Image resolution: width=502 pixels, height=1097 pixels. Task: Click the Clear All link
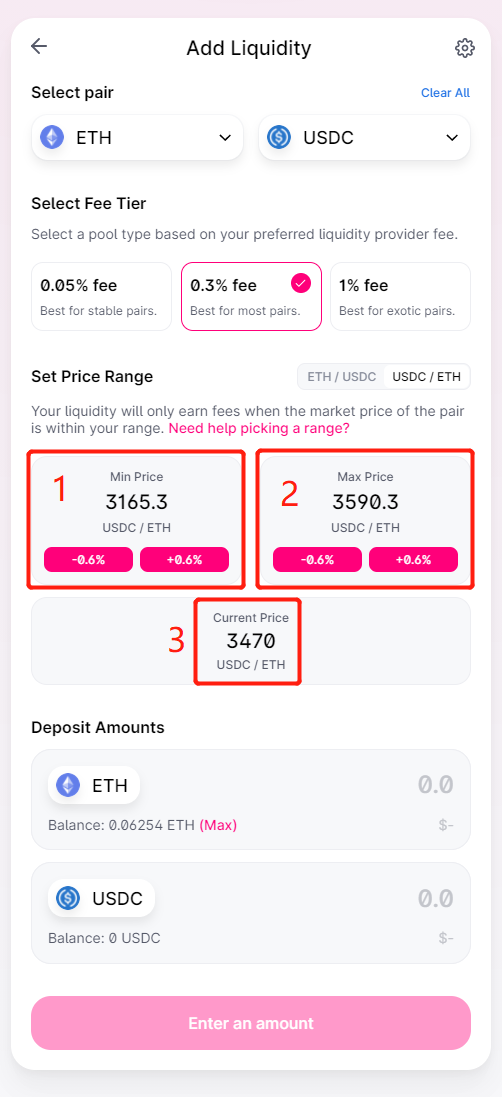click(445, 93)
